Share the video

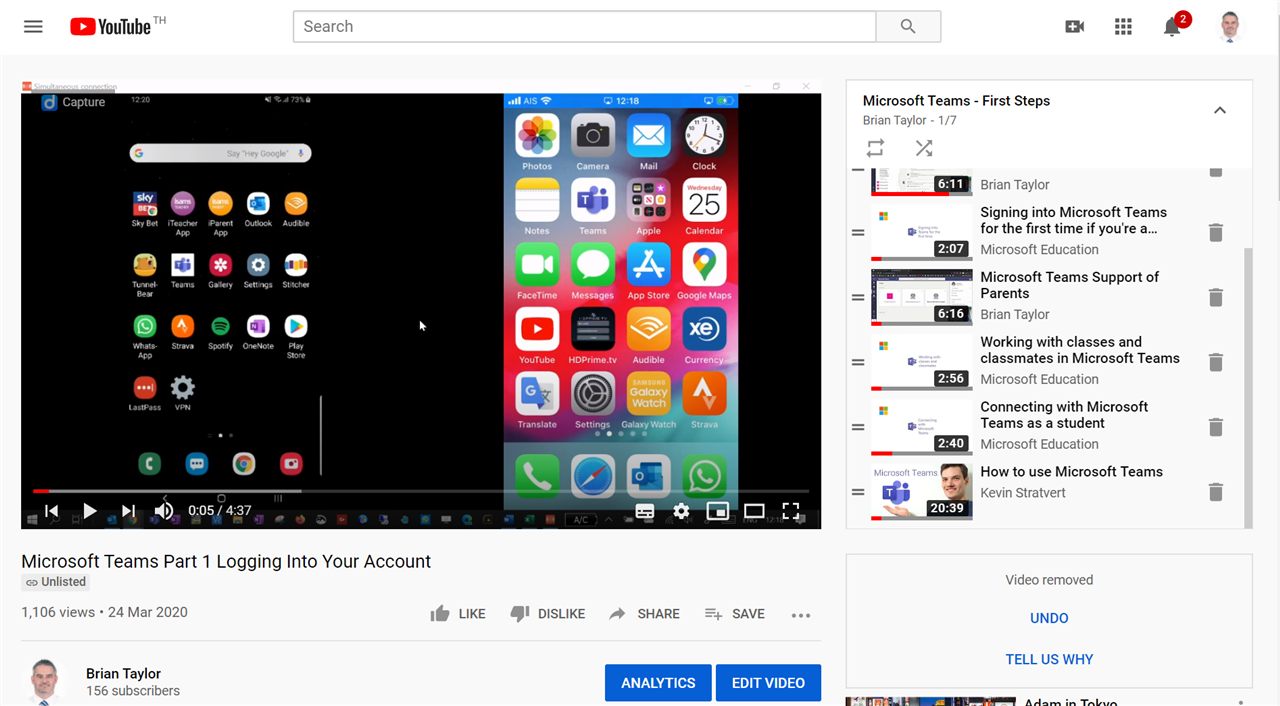(644, 614)
